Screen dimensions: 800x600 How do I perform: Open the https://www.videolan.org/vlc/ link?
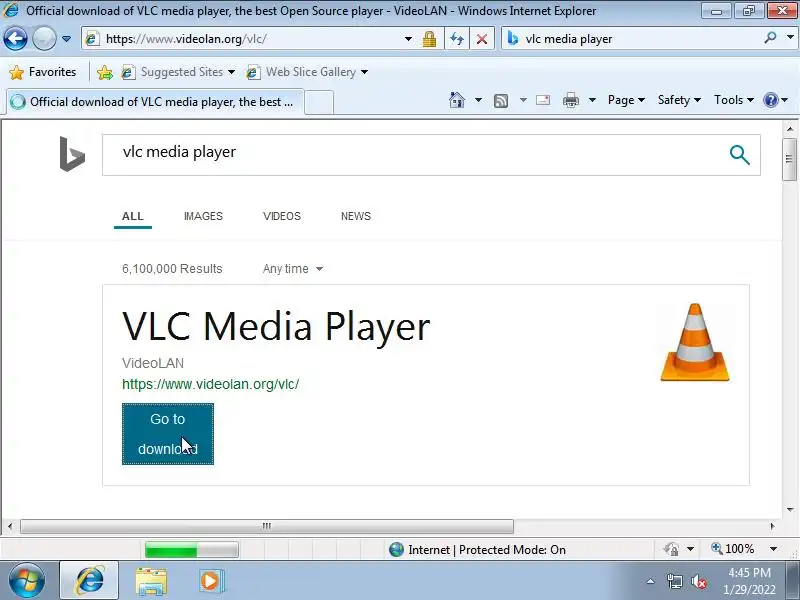click(x=210, y=384)
